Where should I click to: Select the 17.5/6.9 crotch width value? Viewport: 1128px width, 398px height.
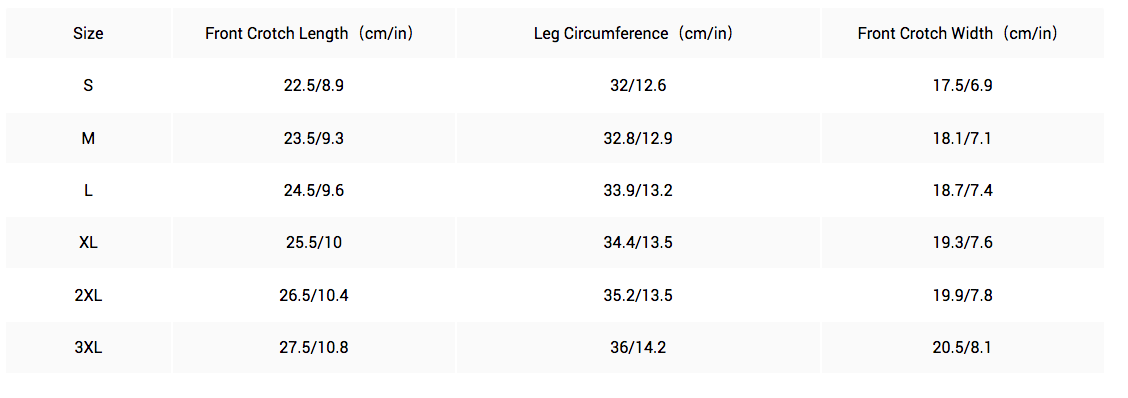tap(962, 86)
